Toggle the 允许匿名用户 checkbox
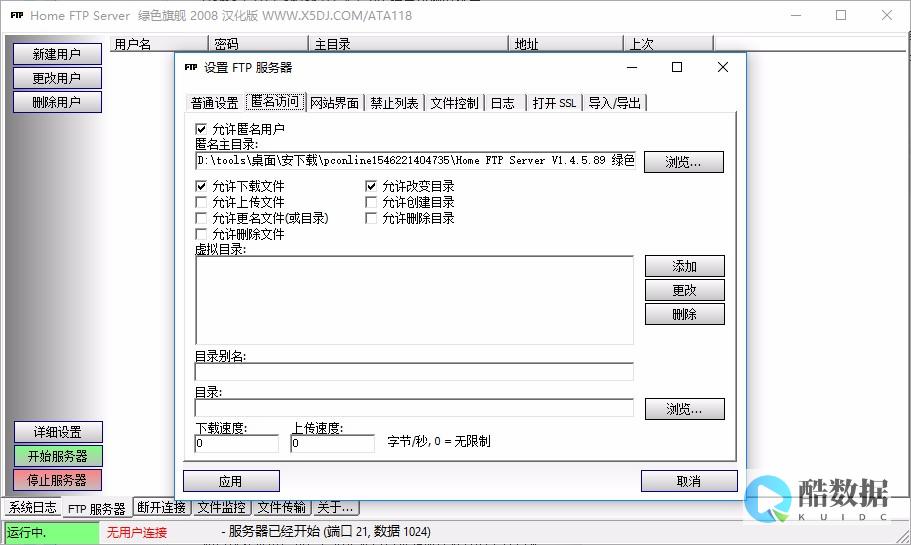This screenshot has width=911, height=545. click(201, 129)
